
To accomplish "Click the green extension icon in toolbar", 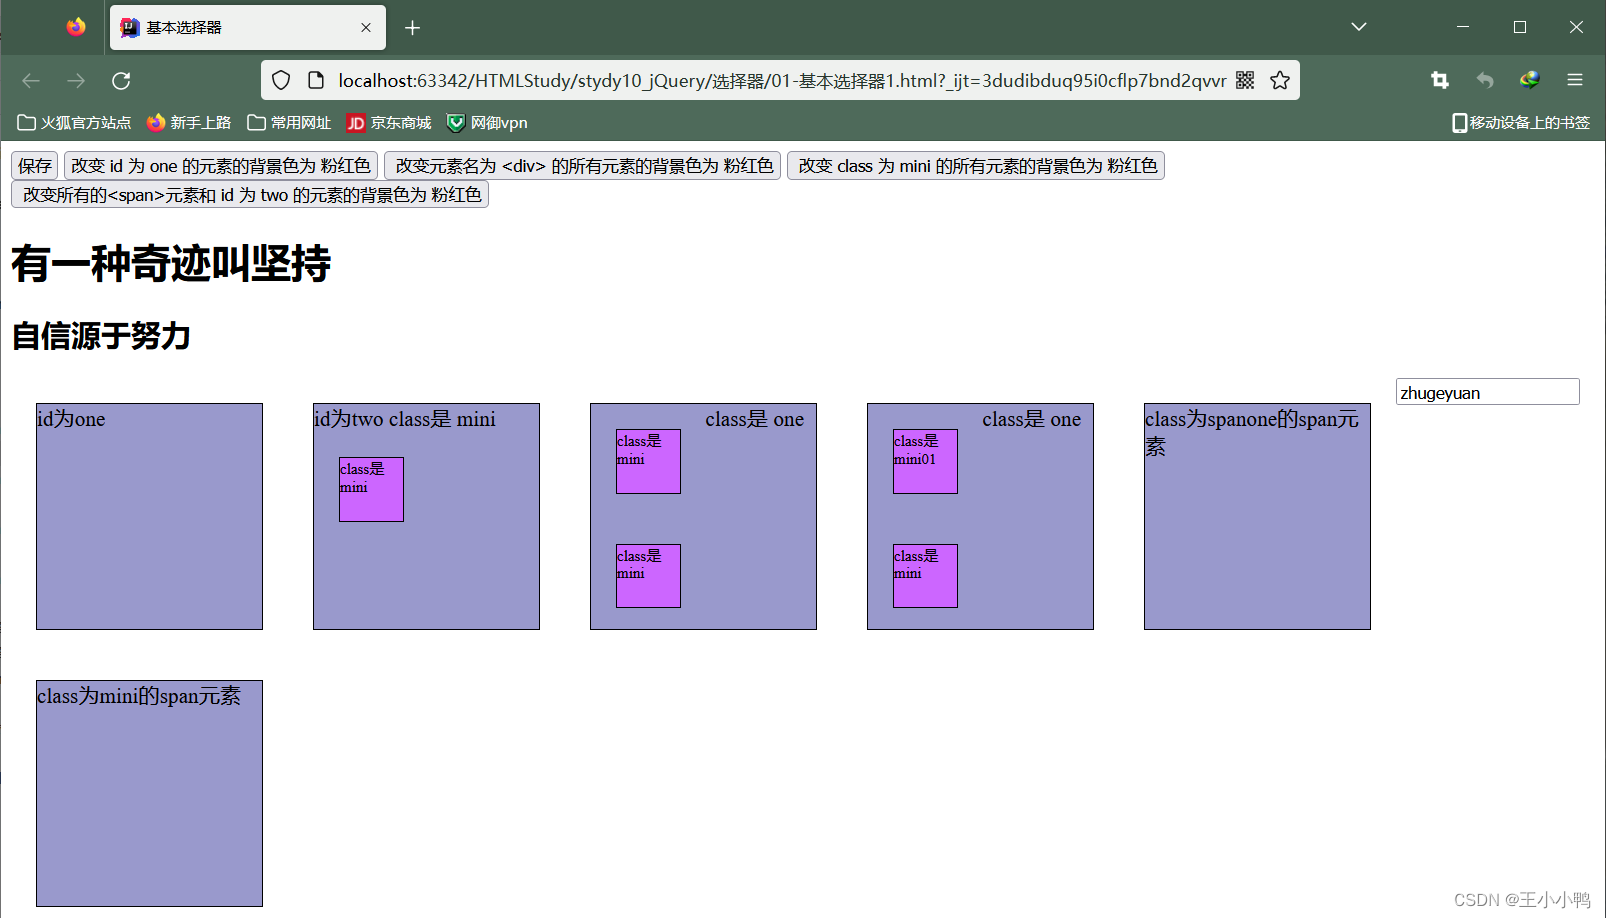I will (1529, 81).
